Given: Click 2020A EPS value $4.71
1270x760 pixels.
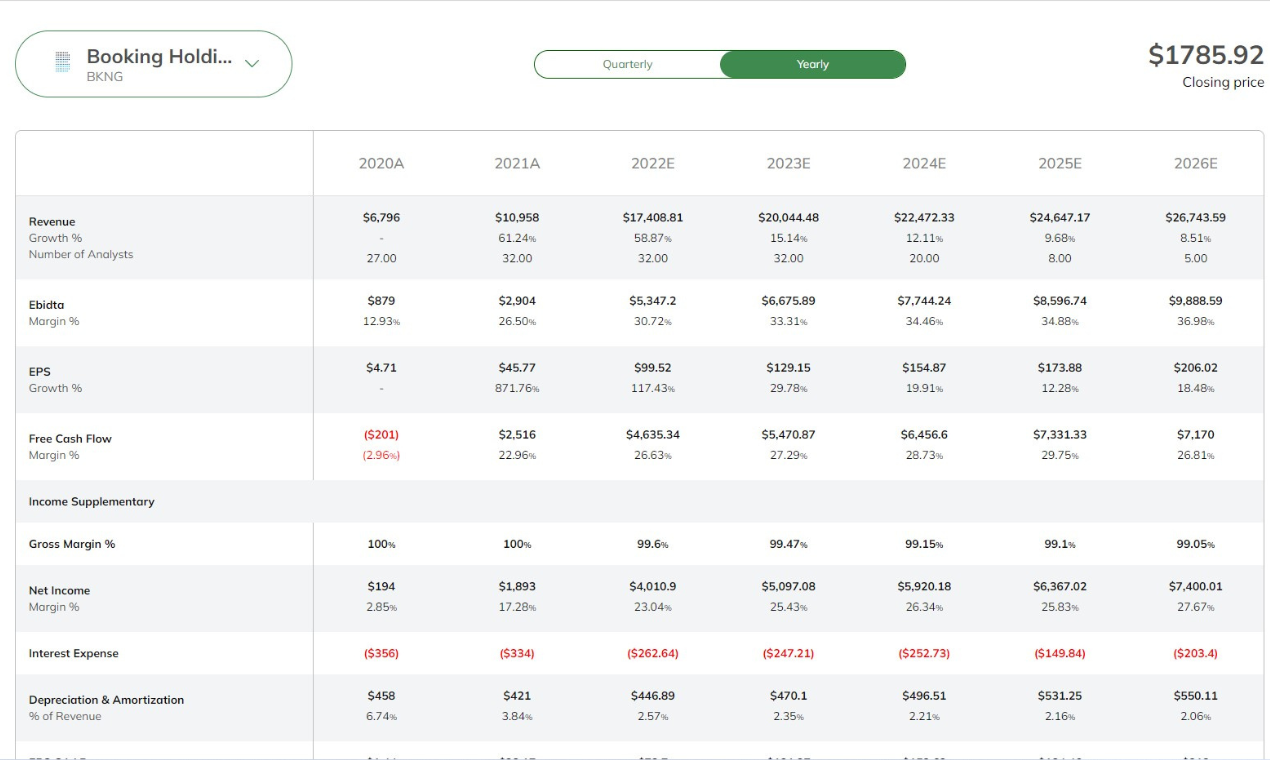Looking at the screenshot, I should (x=381, y=368).
